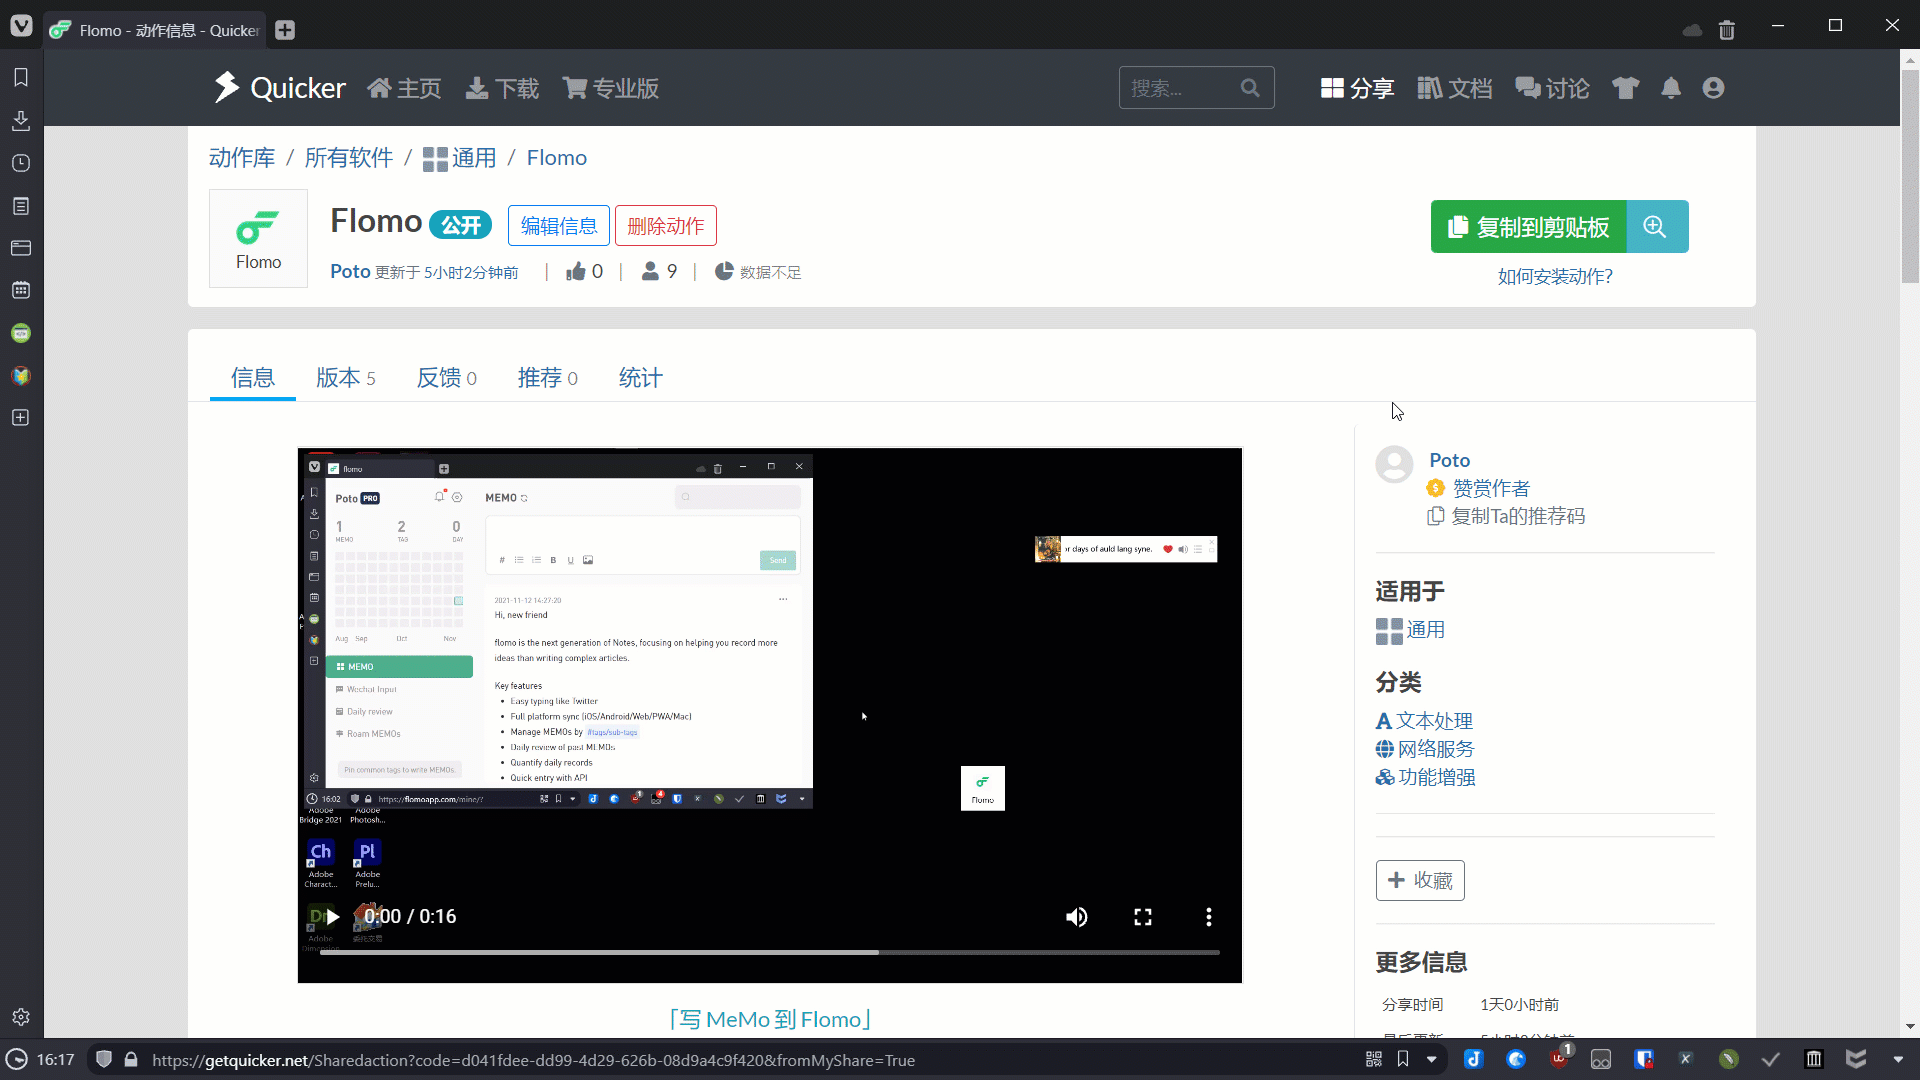Click the site search input field
Screen dimensions: 1920x1080
[x=1180, y=88]
